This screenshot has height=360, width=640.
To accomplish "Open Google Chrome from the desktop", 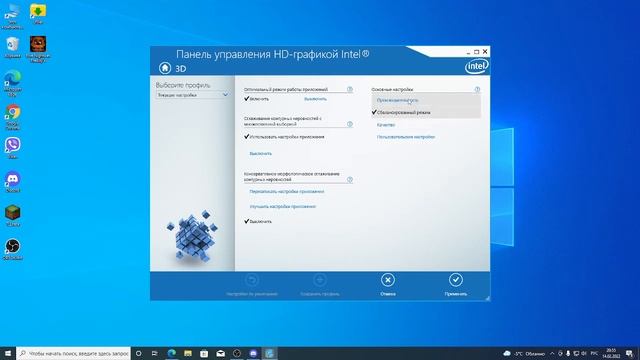I will (13, 117).
